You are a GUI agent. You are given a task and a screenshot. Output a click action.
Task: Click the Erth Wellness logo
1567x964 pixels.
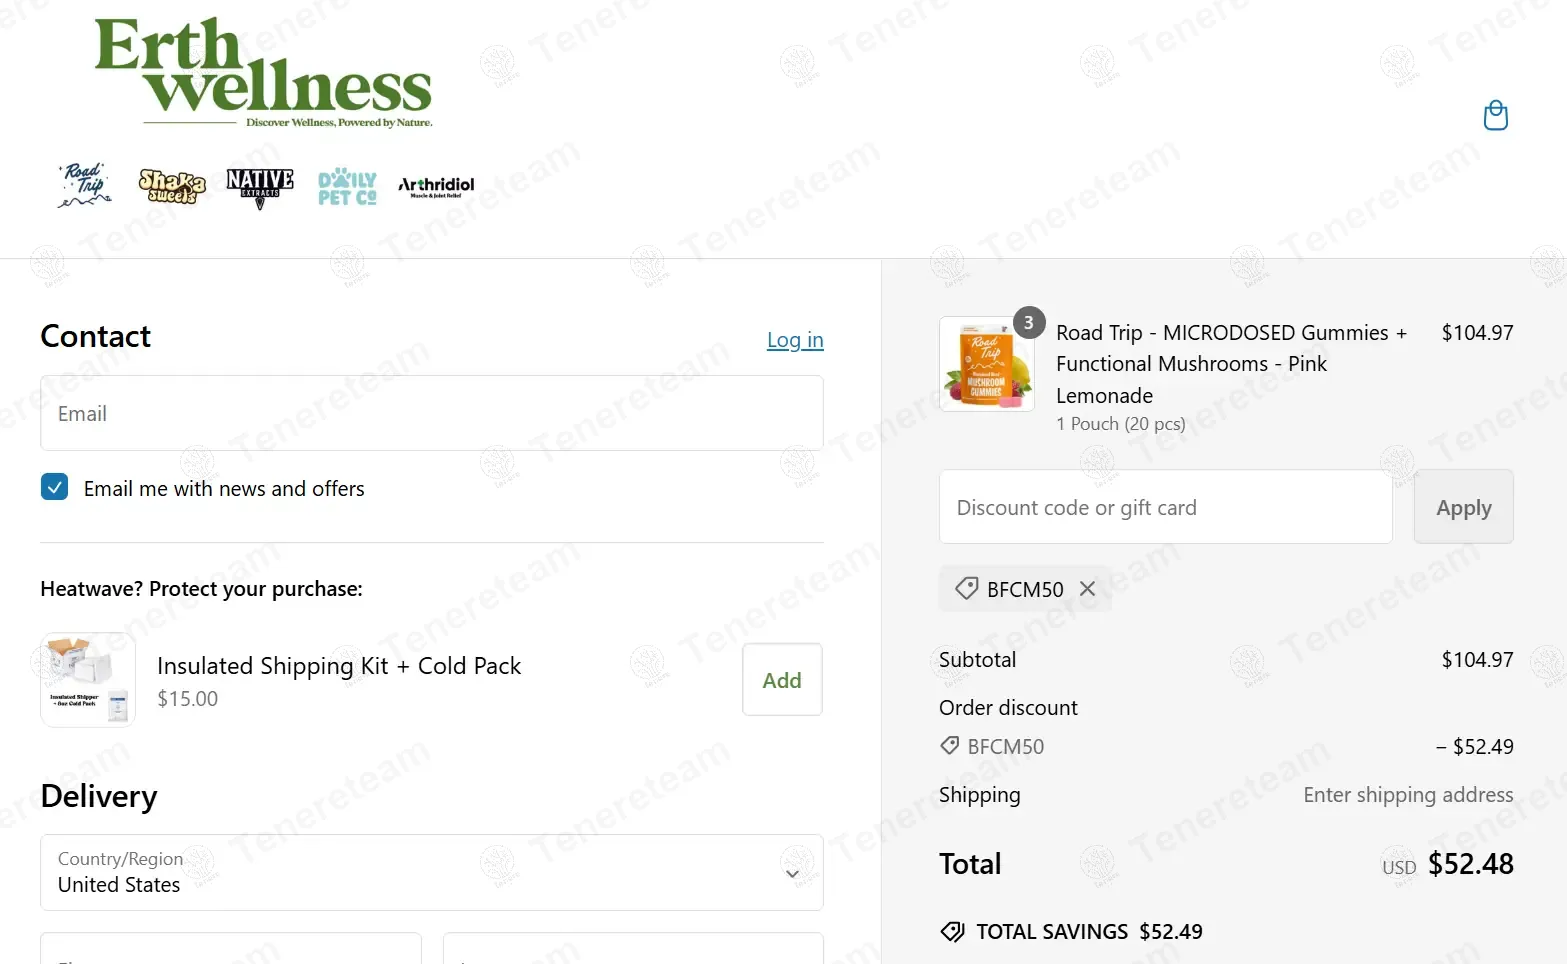pos(264,74)
